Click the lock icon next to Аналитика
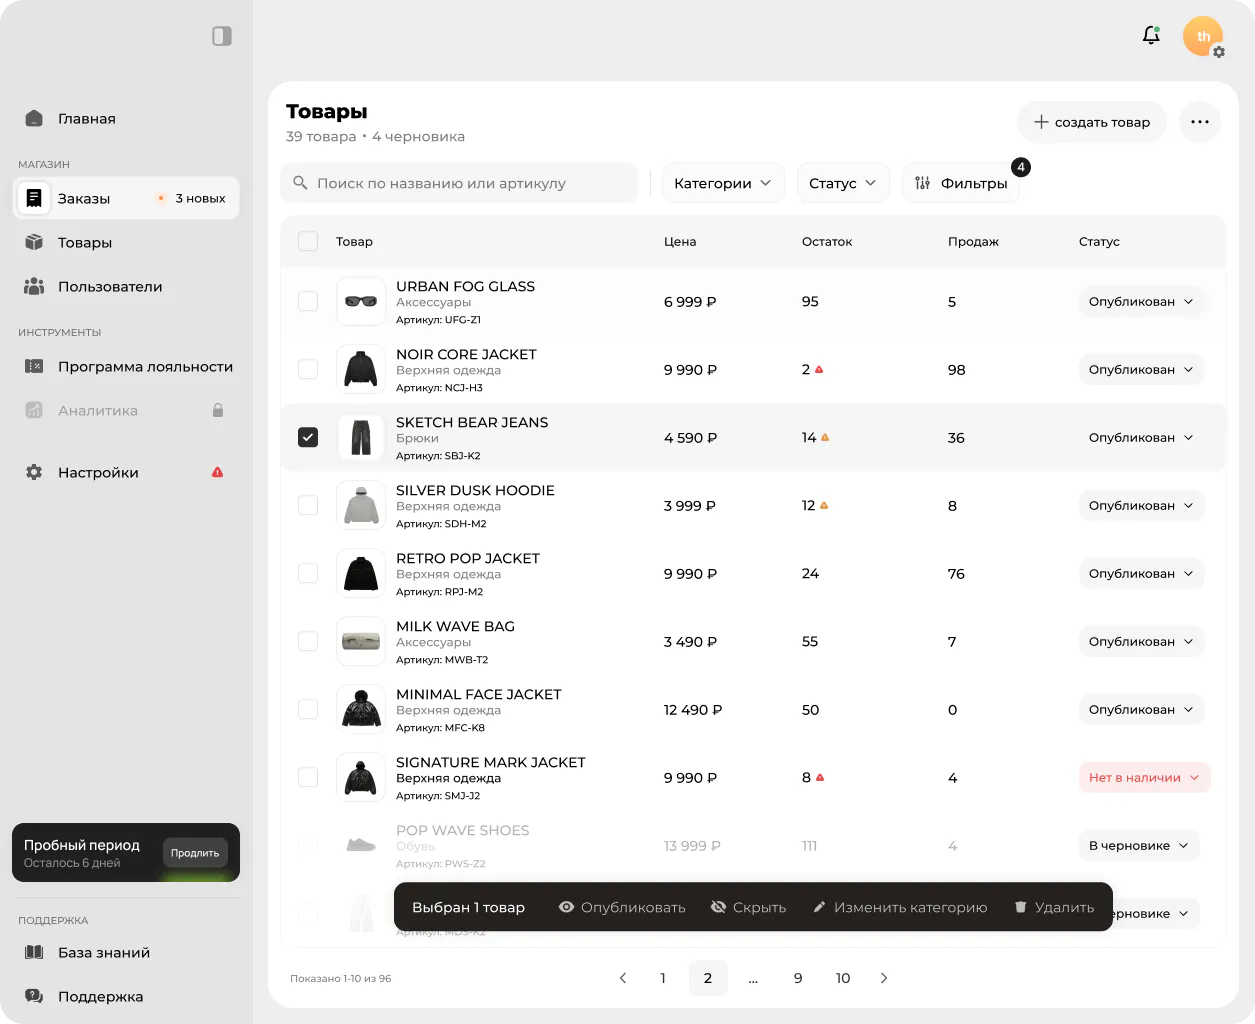This screenshot has width=1255, height=1024. 218,410
